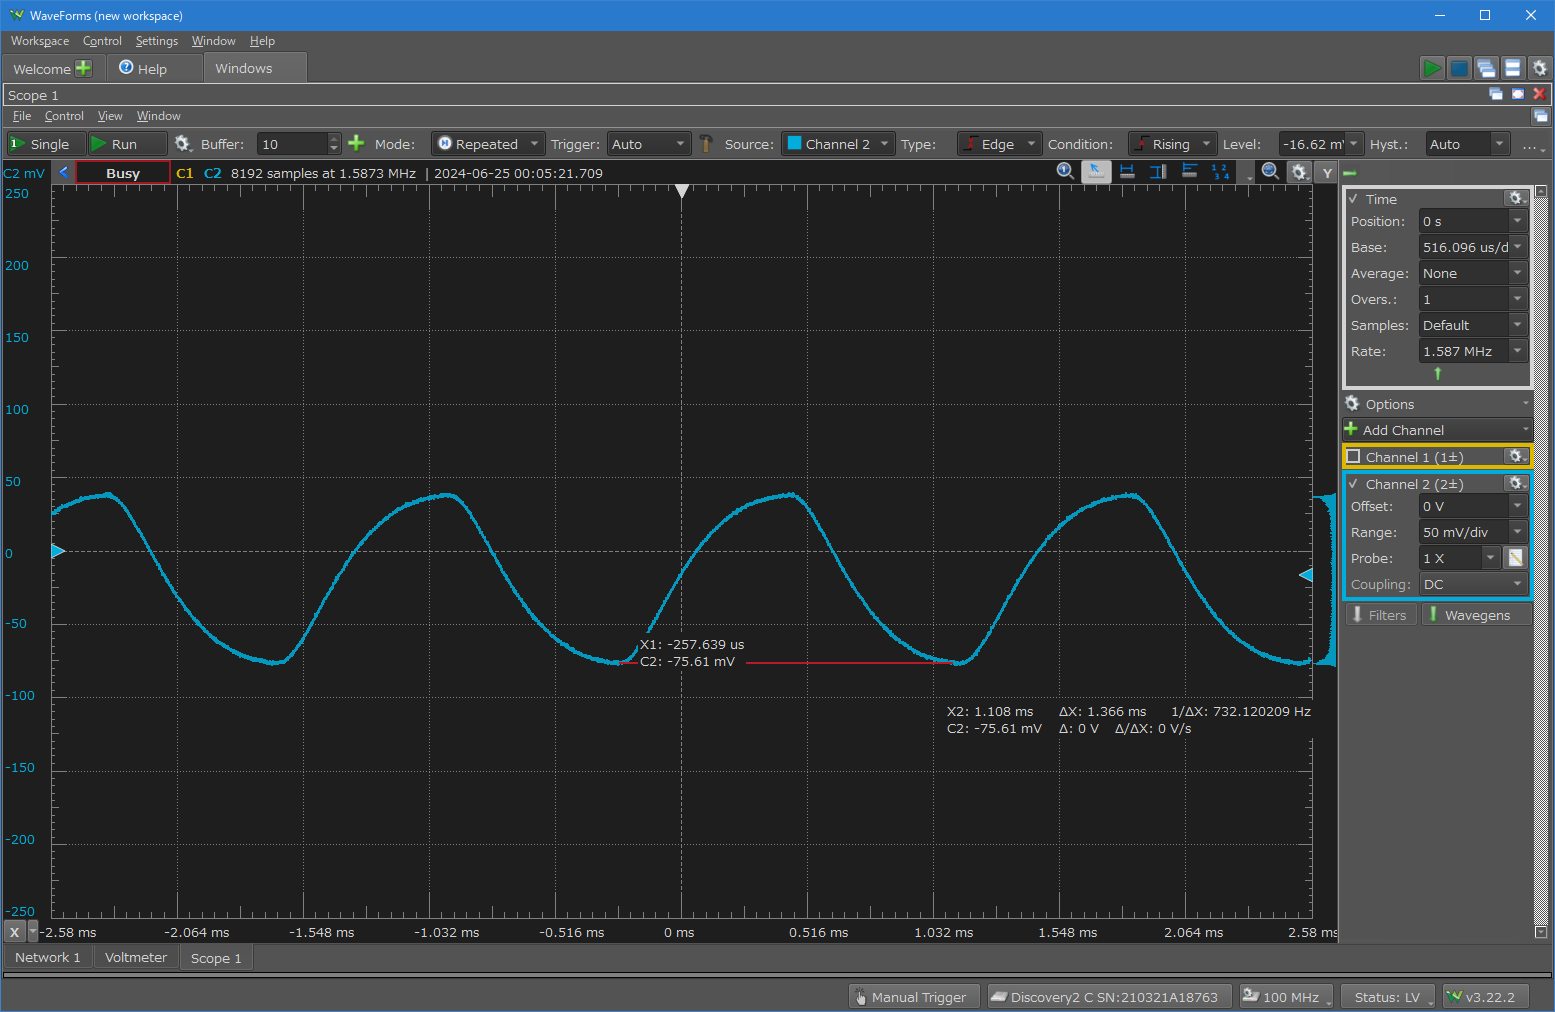Open Channel 1 gear settings
This screenshot has width=1555, height=1012.
pos(1516,456)
